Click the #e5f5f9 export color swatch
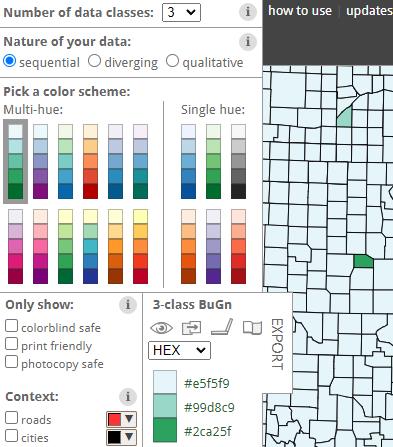This screenshot has width=393, height=447. pyautogui.click(x=165, y=382)
